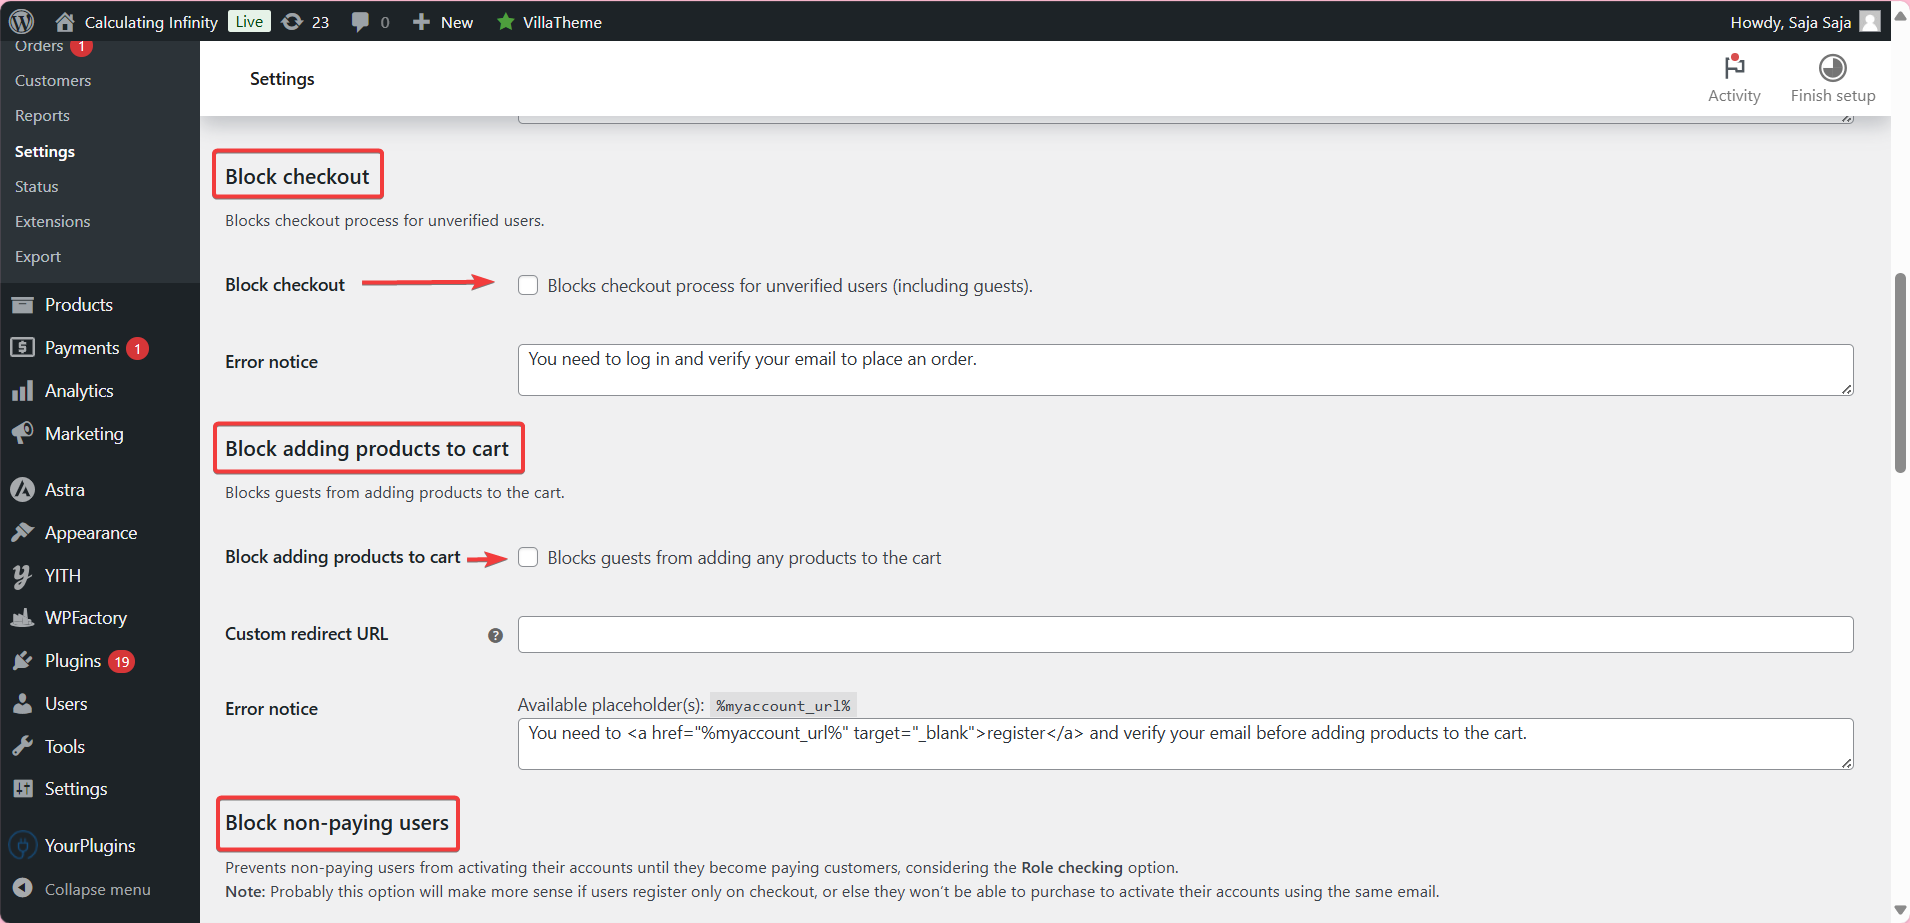Screen dimensions: 1910x923
Task: Click the help icon beside Custom redirect URL
Action: click(495, 634)
